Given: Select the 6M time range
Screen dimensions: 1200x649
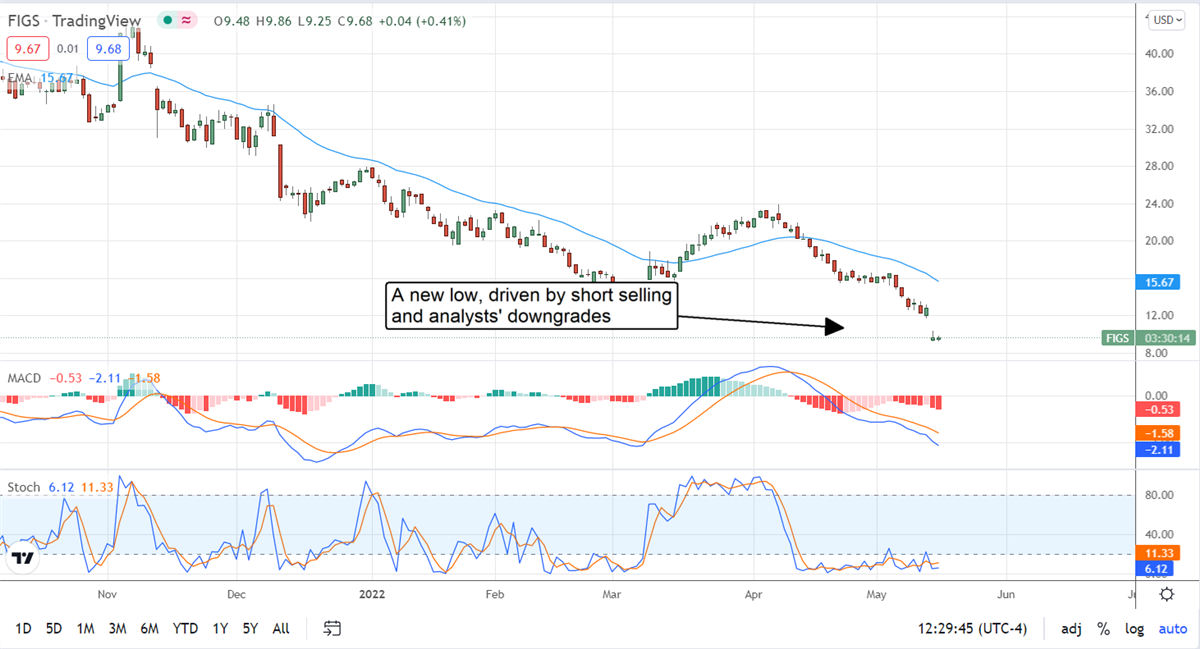Looking at the screenshot, I should coord(150,629).
